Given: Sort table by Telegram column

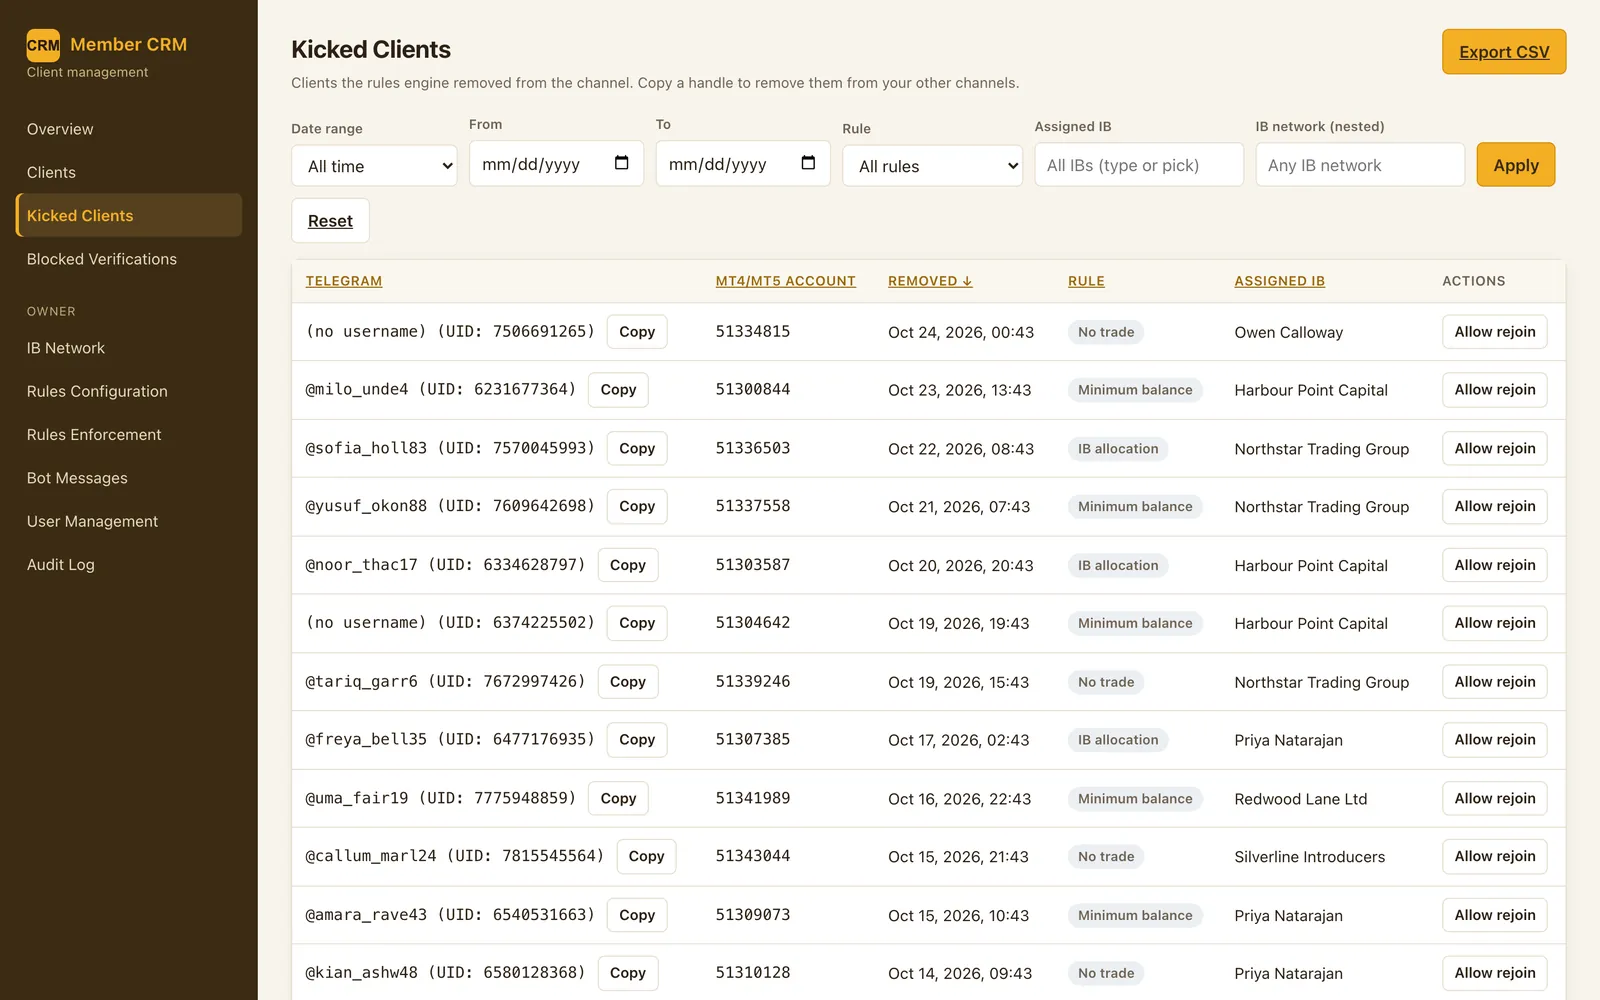Looking at the screenshot, I should 344,281.
